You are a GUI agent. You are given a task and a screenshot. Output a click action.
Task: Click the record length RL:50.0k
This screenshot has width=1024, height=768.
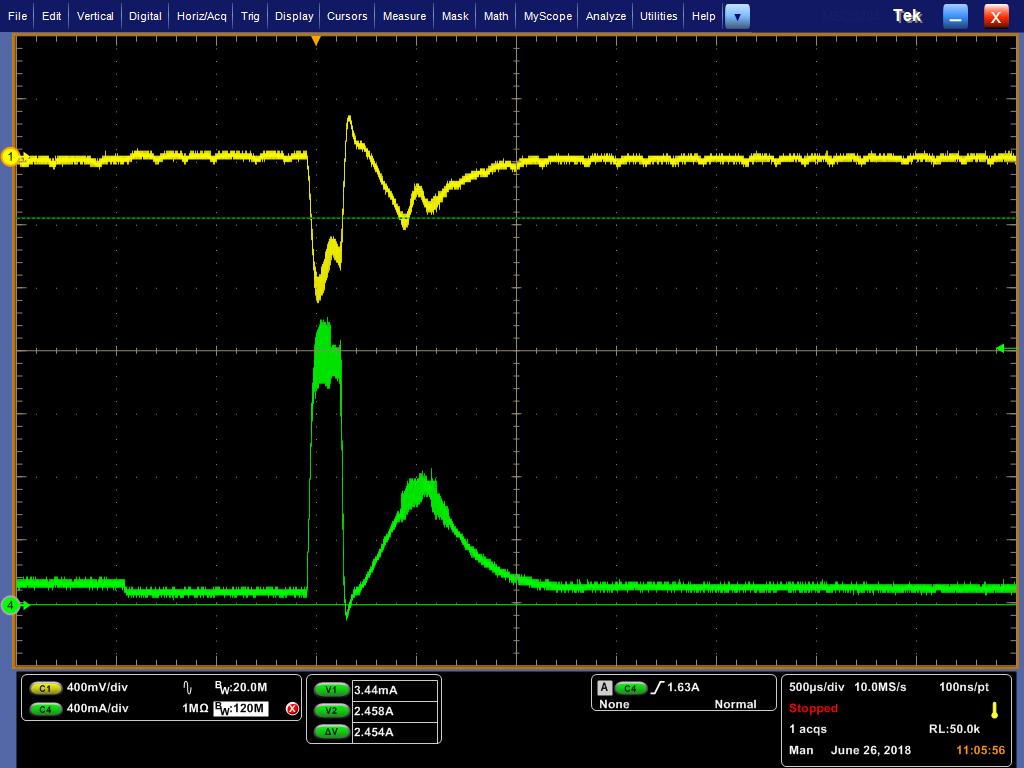coord(955,729)
